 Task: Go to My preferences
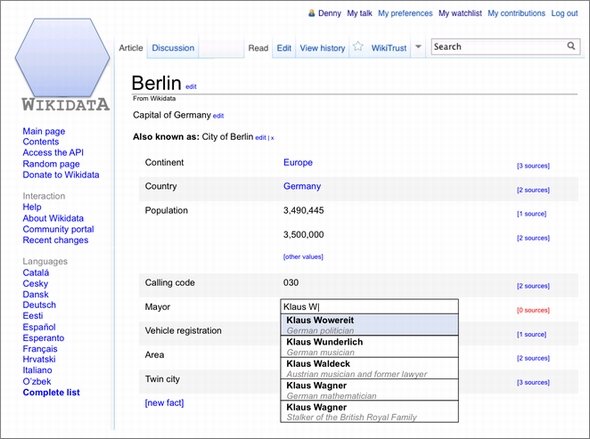[405, 13]
